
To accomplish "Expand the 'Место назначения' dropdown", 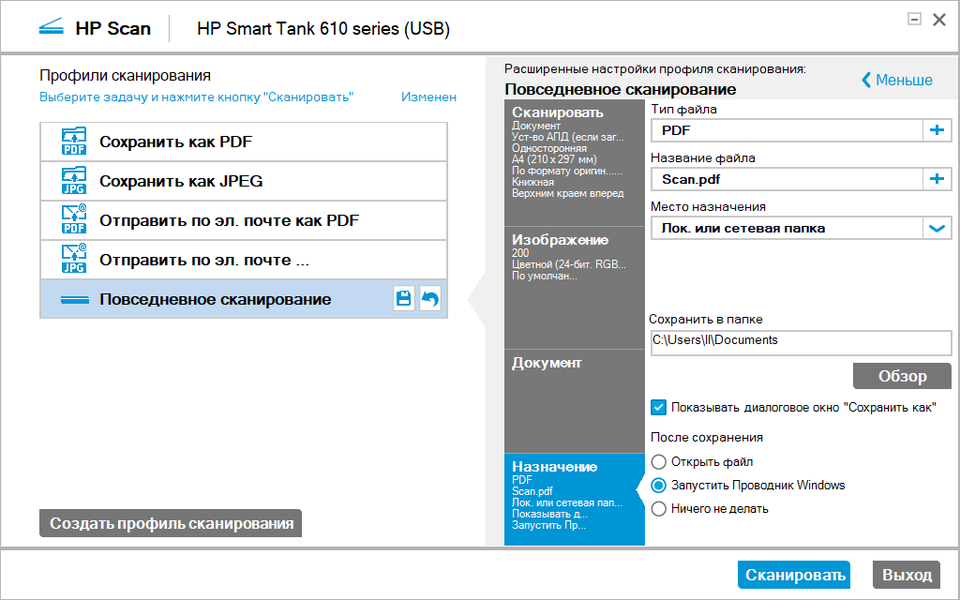I will (x=937, y=228).
